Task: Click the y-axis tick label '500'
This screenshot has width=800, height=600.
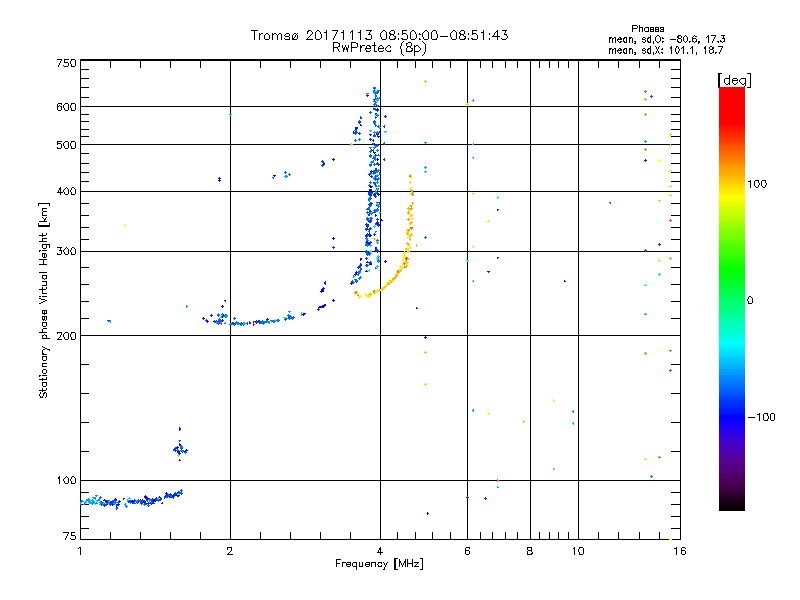Action: [x=66, y=145]
